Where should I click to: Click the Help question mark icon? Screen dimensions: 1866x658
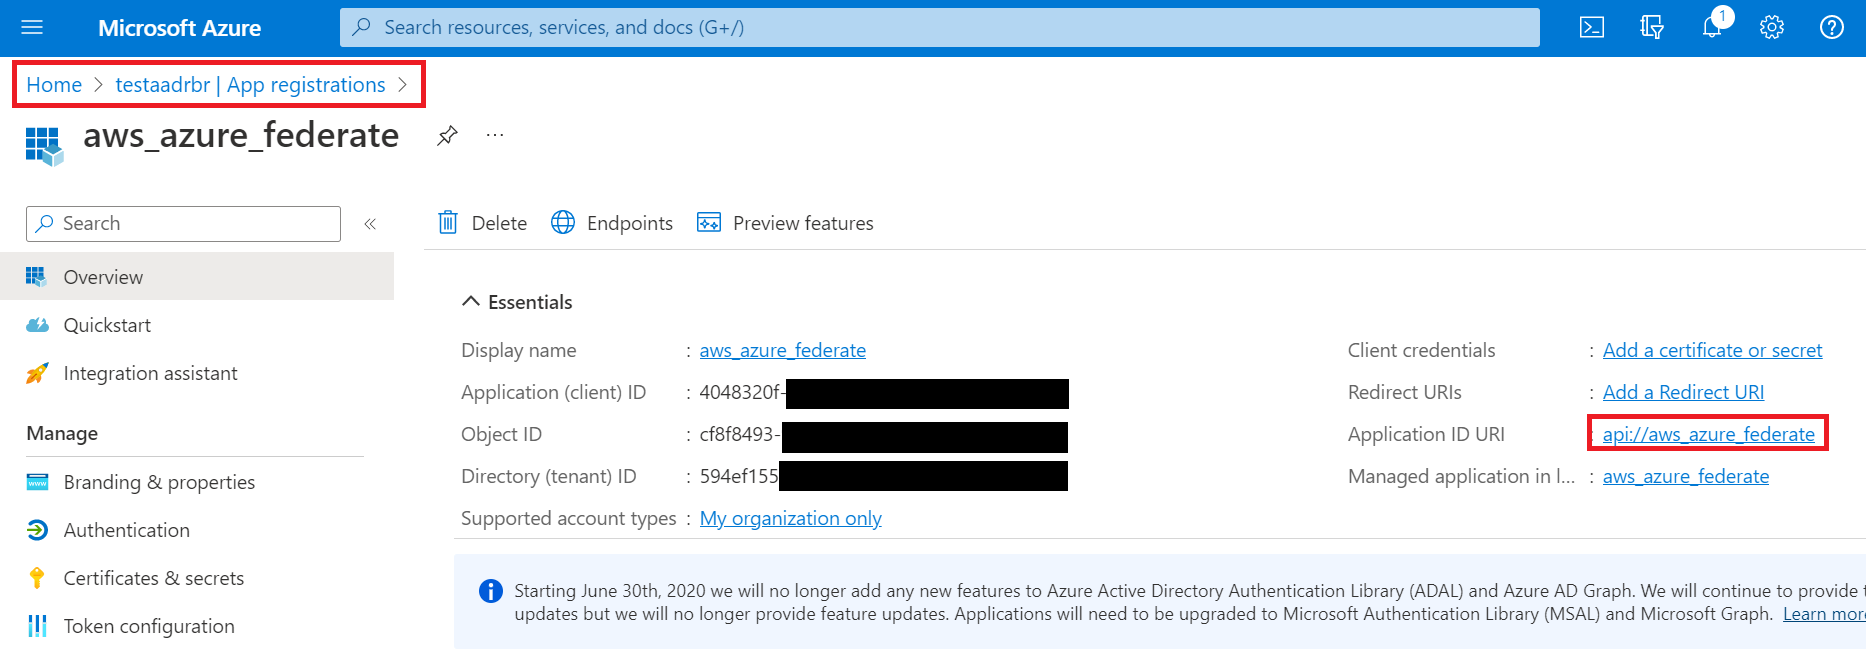tap(1831, 27)
